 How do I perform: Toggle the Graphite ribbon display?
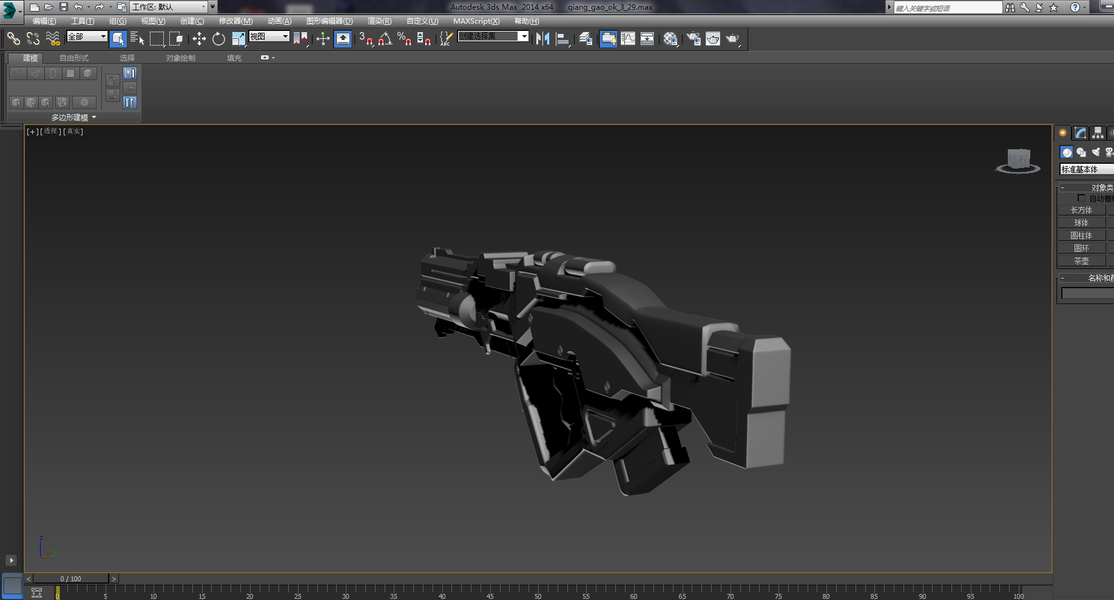point(609,38)
